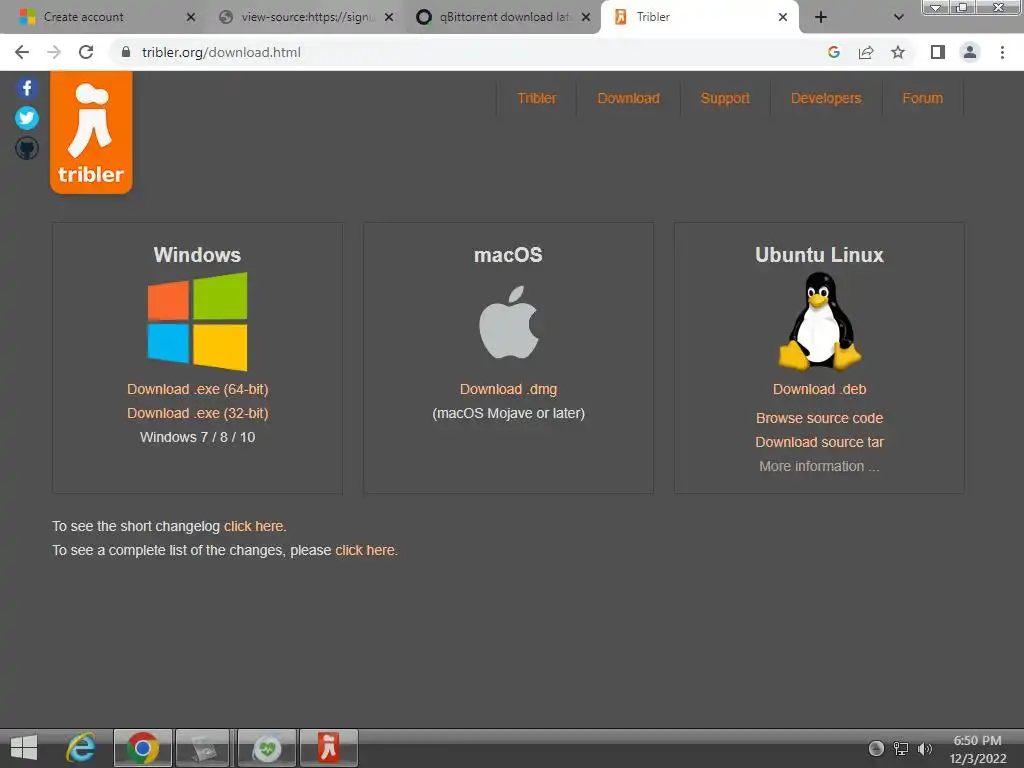Image resolution: width=1024 pixels, height=768 pixels.
Task: Bookmark page with star icon
Action: 898,52
